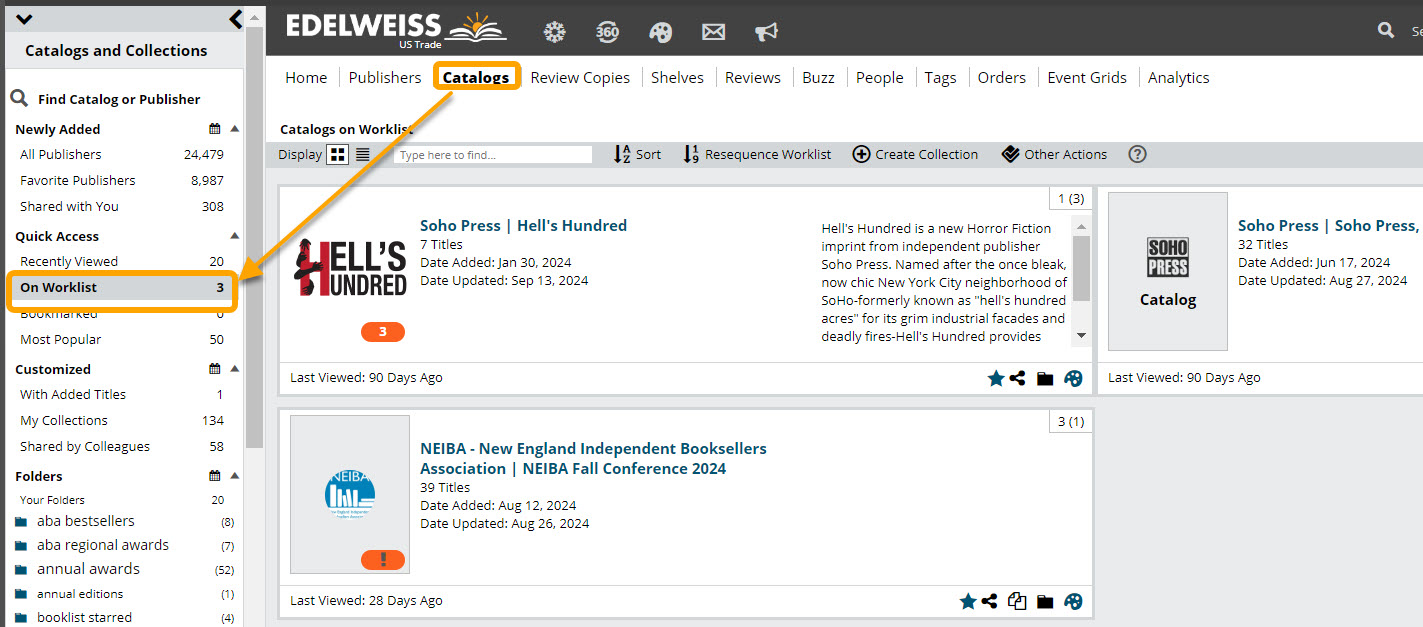The height and width of the screenshot is (627, 1423).
Task: Click the search magnifier in top bar
Action: point(1386,31)
